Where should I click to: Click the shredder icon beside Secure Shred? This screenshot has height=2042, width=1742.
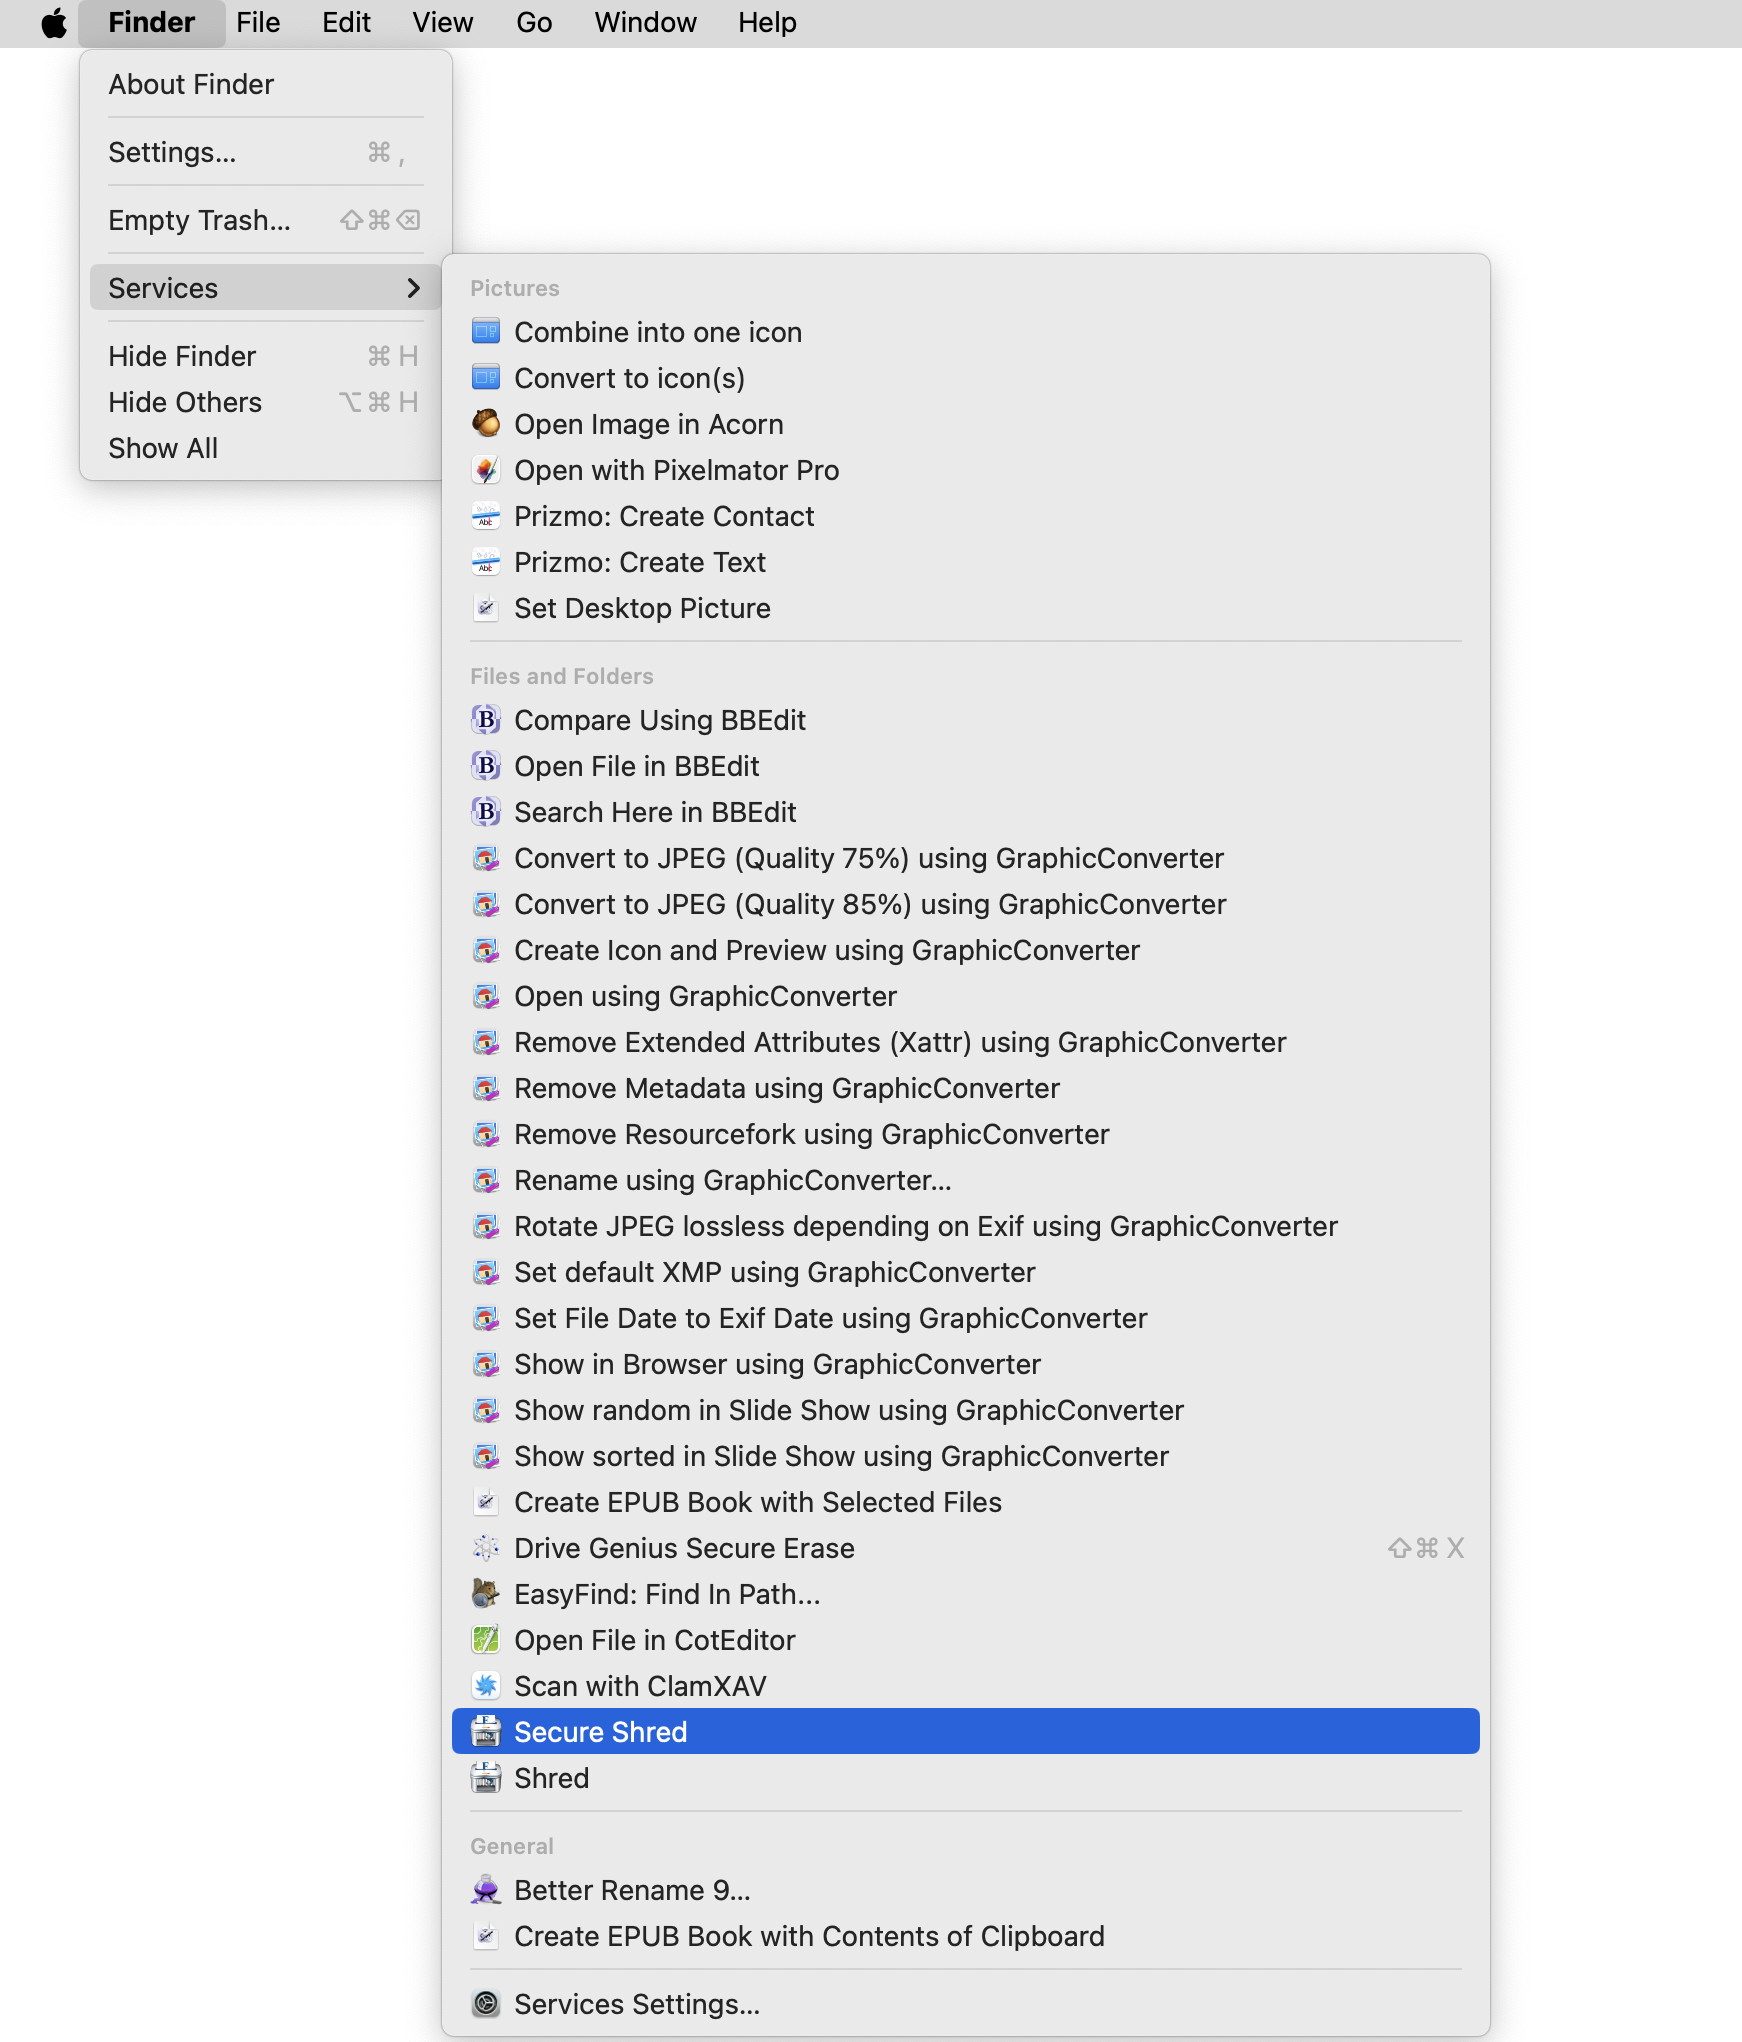point(486,1732)
